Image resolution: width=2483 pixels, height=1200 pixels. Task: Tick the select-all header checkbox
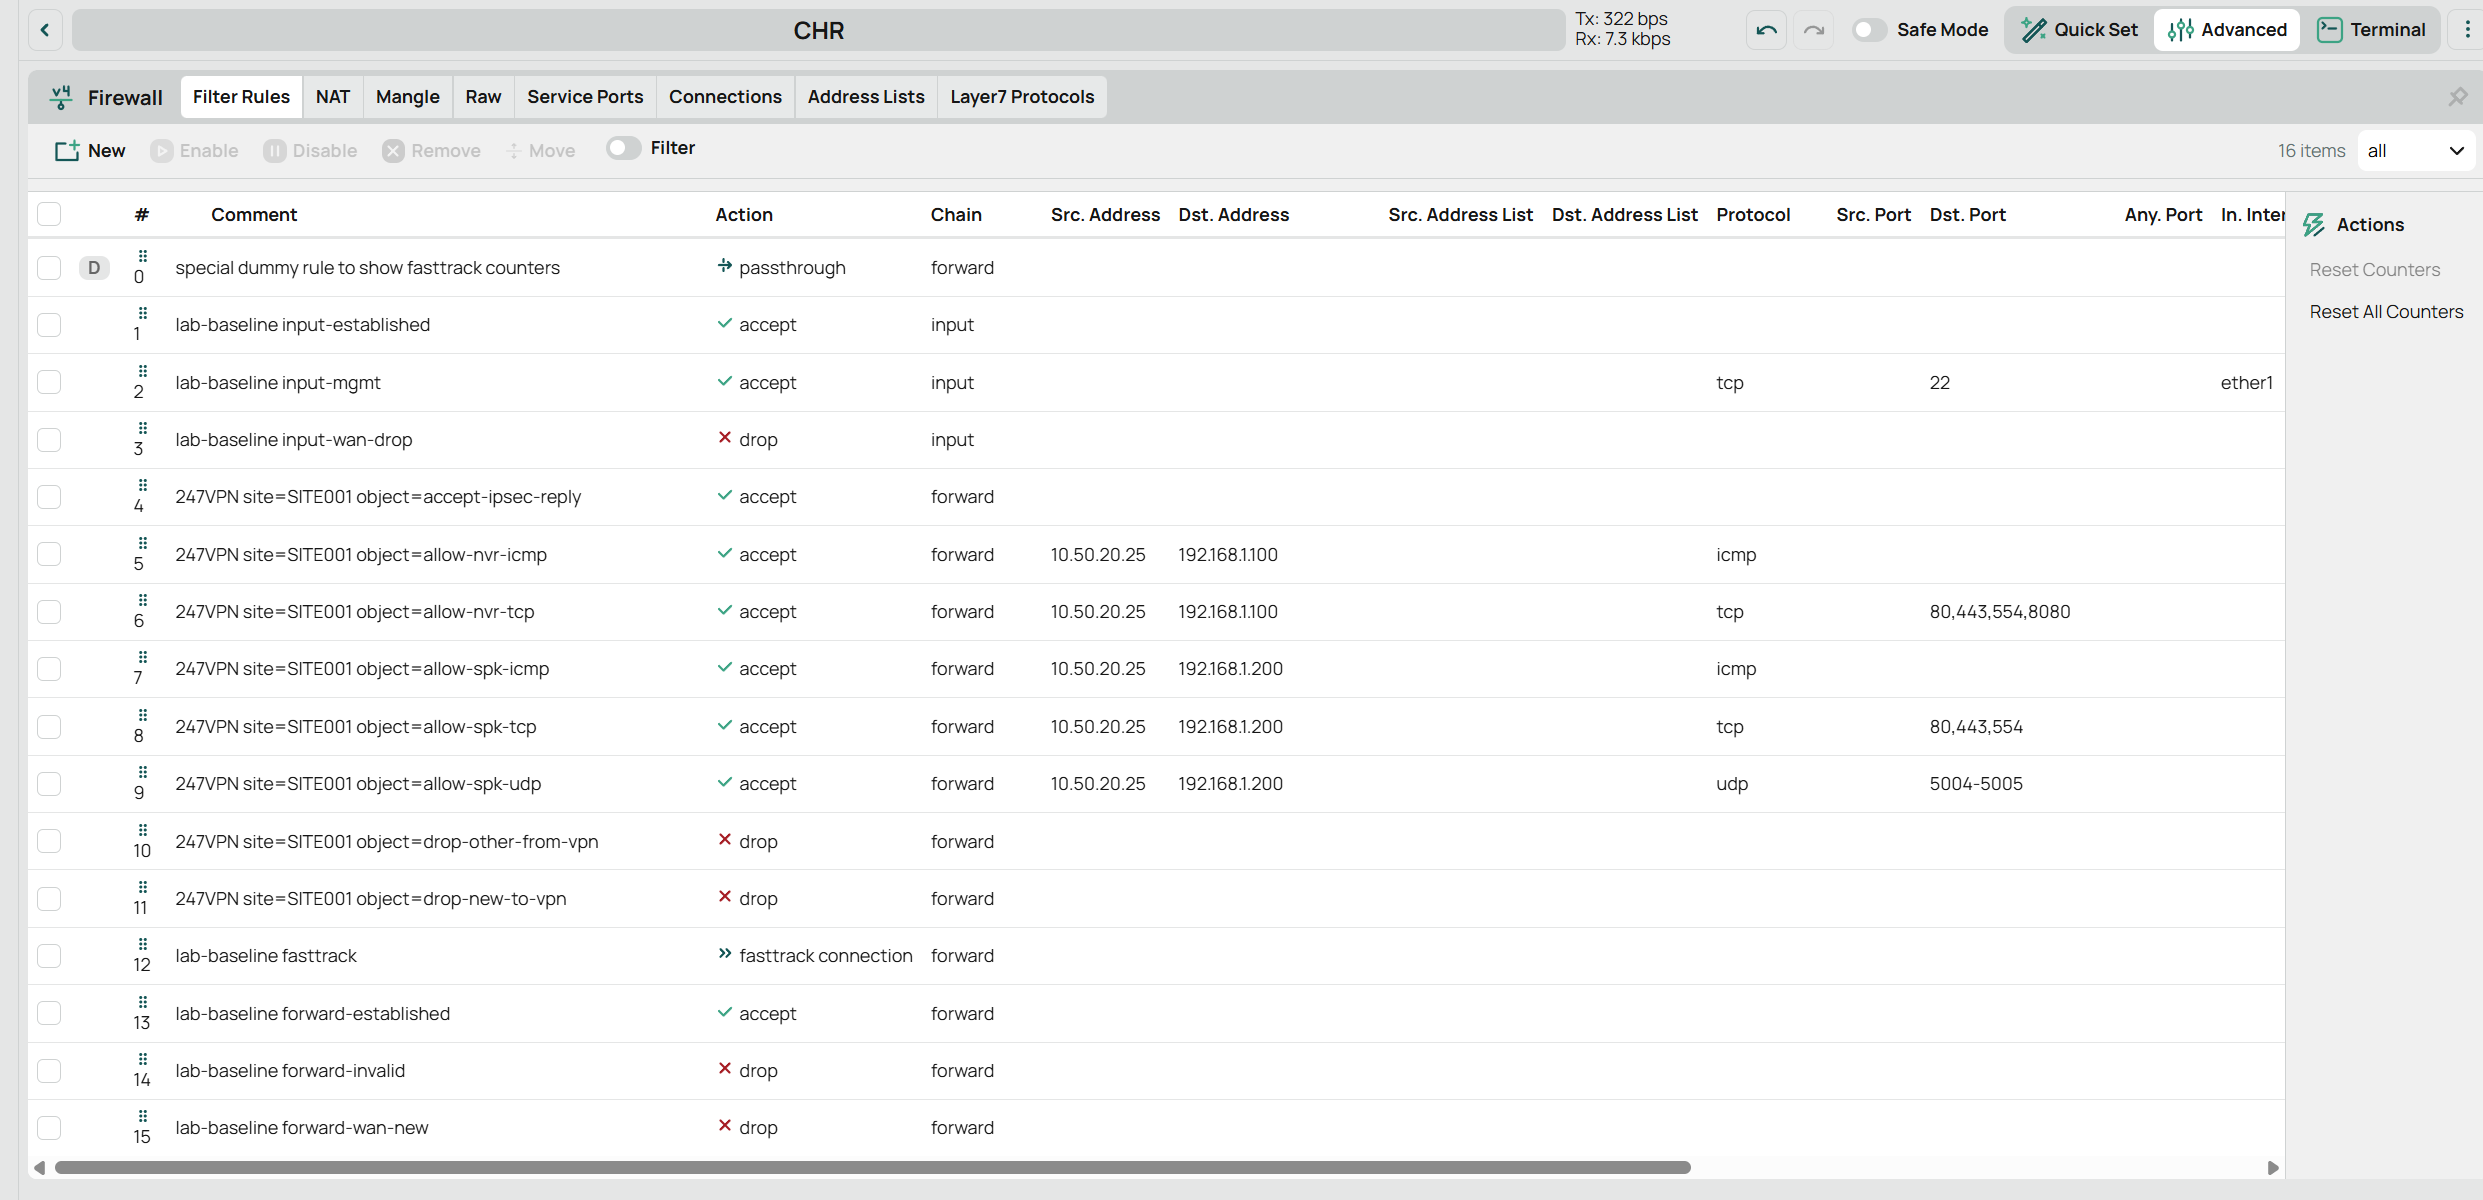click(49, 214)
